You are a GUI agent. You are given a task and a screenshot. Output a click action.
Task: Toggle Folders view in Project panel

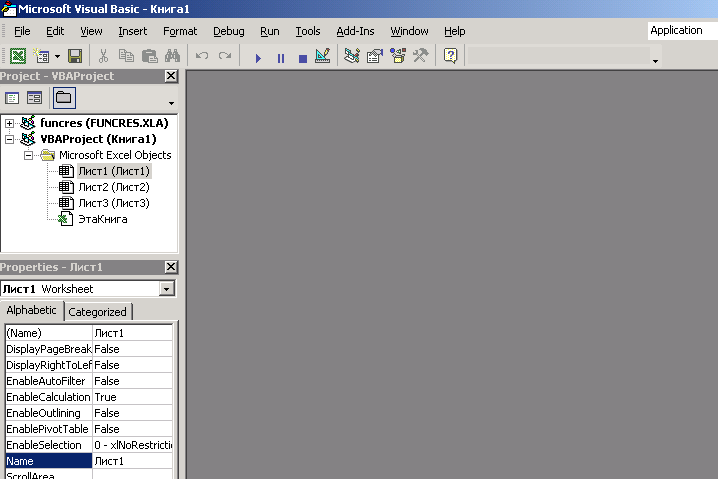coord(64,98)
